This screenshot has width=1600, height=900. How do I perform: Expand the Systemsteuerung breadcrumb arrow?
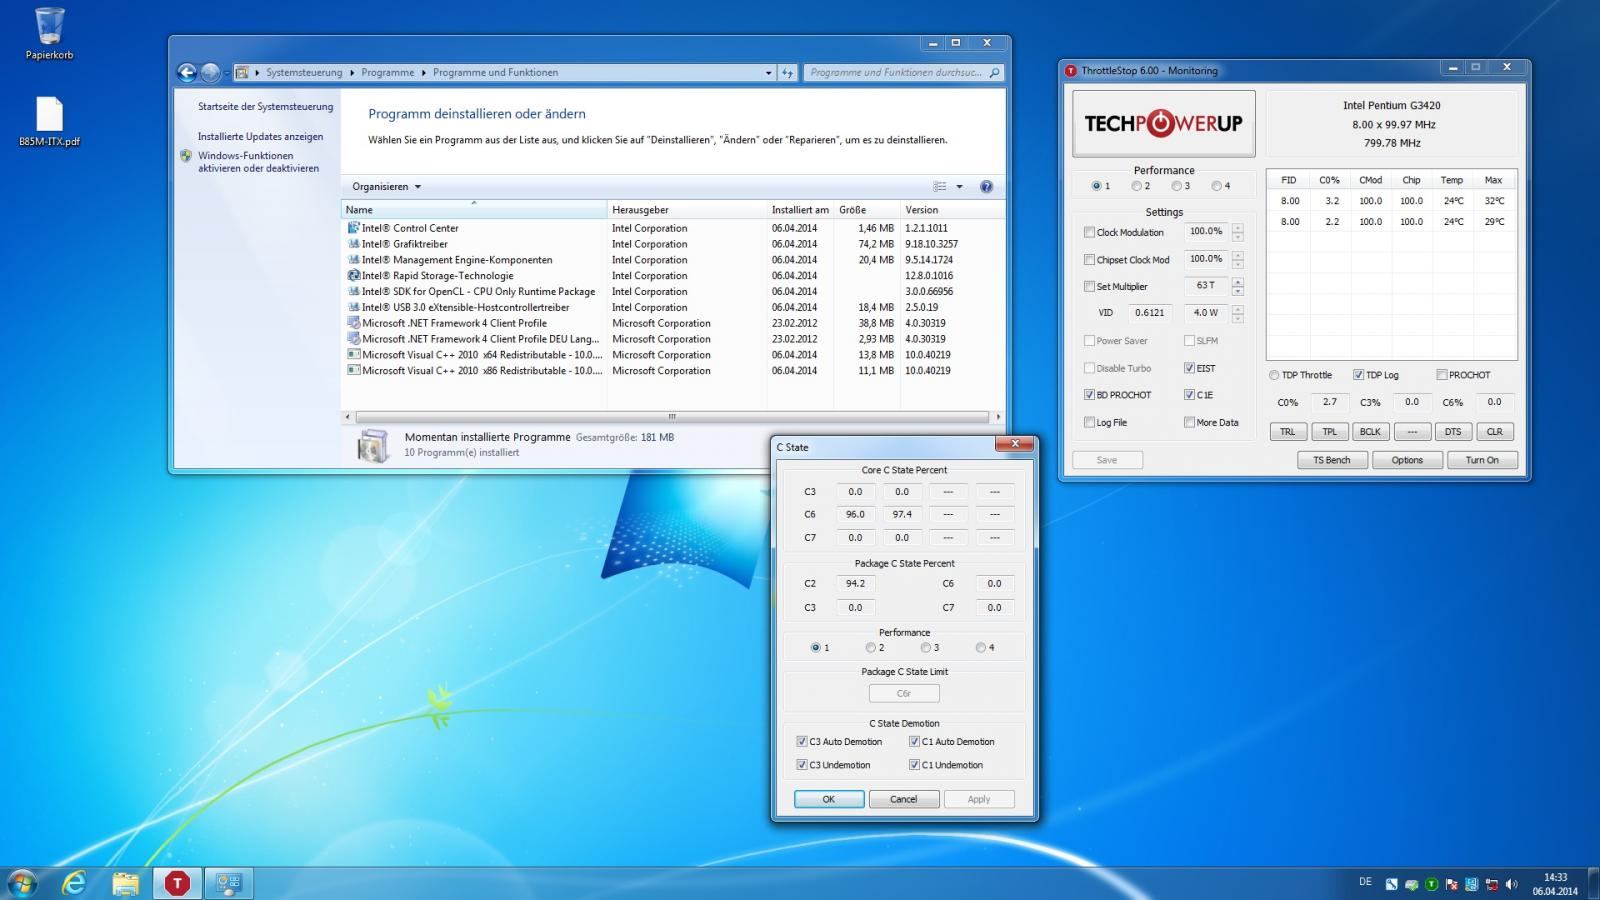point(352,73)
